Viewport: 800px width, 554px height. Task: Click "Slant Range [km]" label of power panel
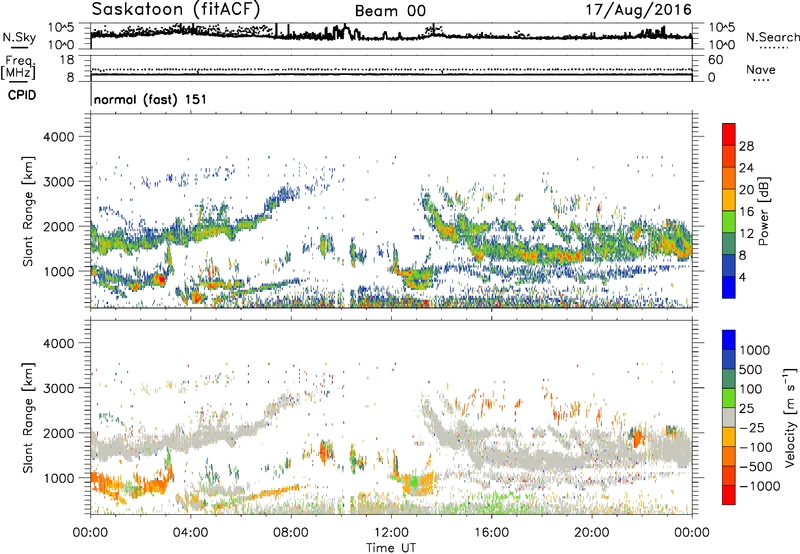(28, 211)
